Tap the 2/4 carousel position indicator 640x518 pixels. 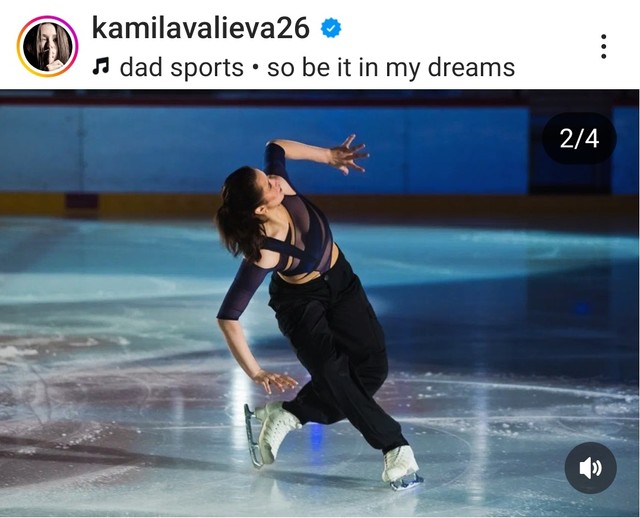pos(579,139)
